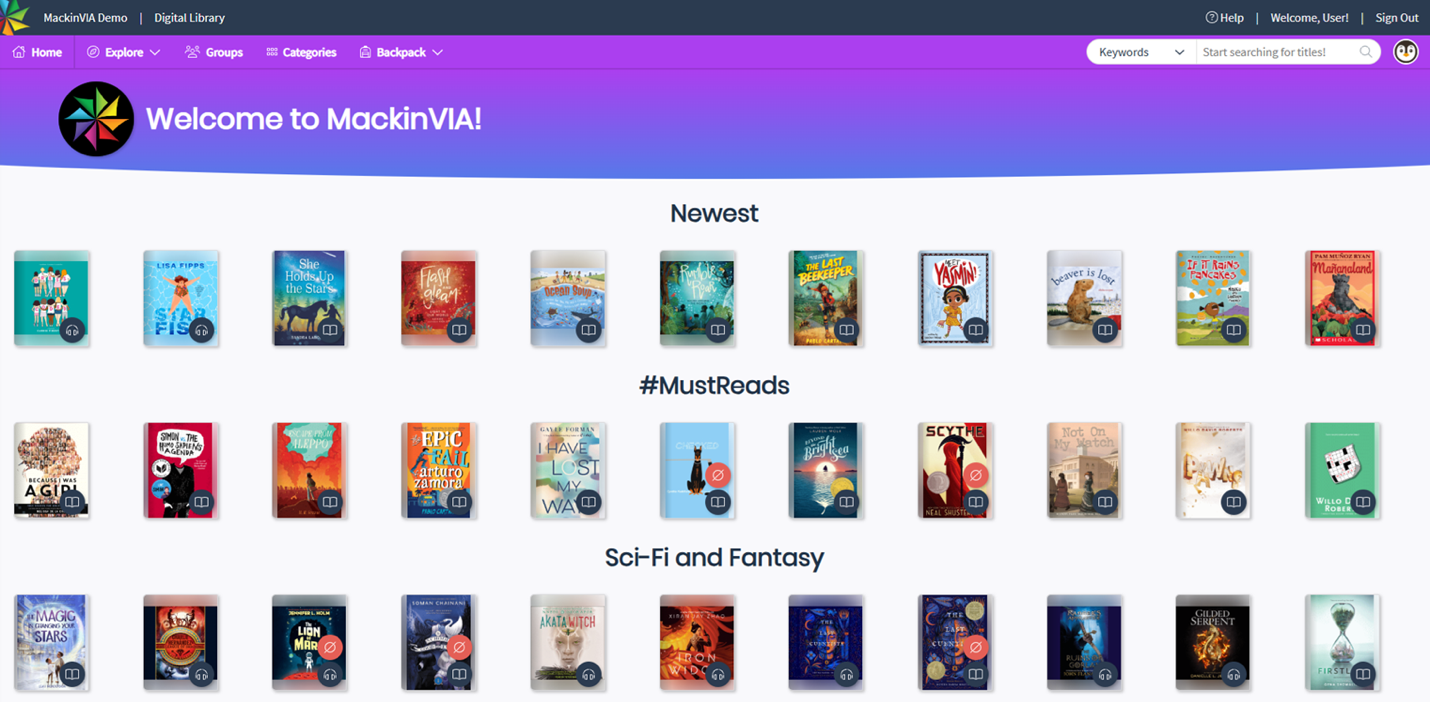Click the large pinwheel logo beside Welcome heading

click(x=96, y=119)
